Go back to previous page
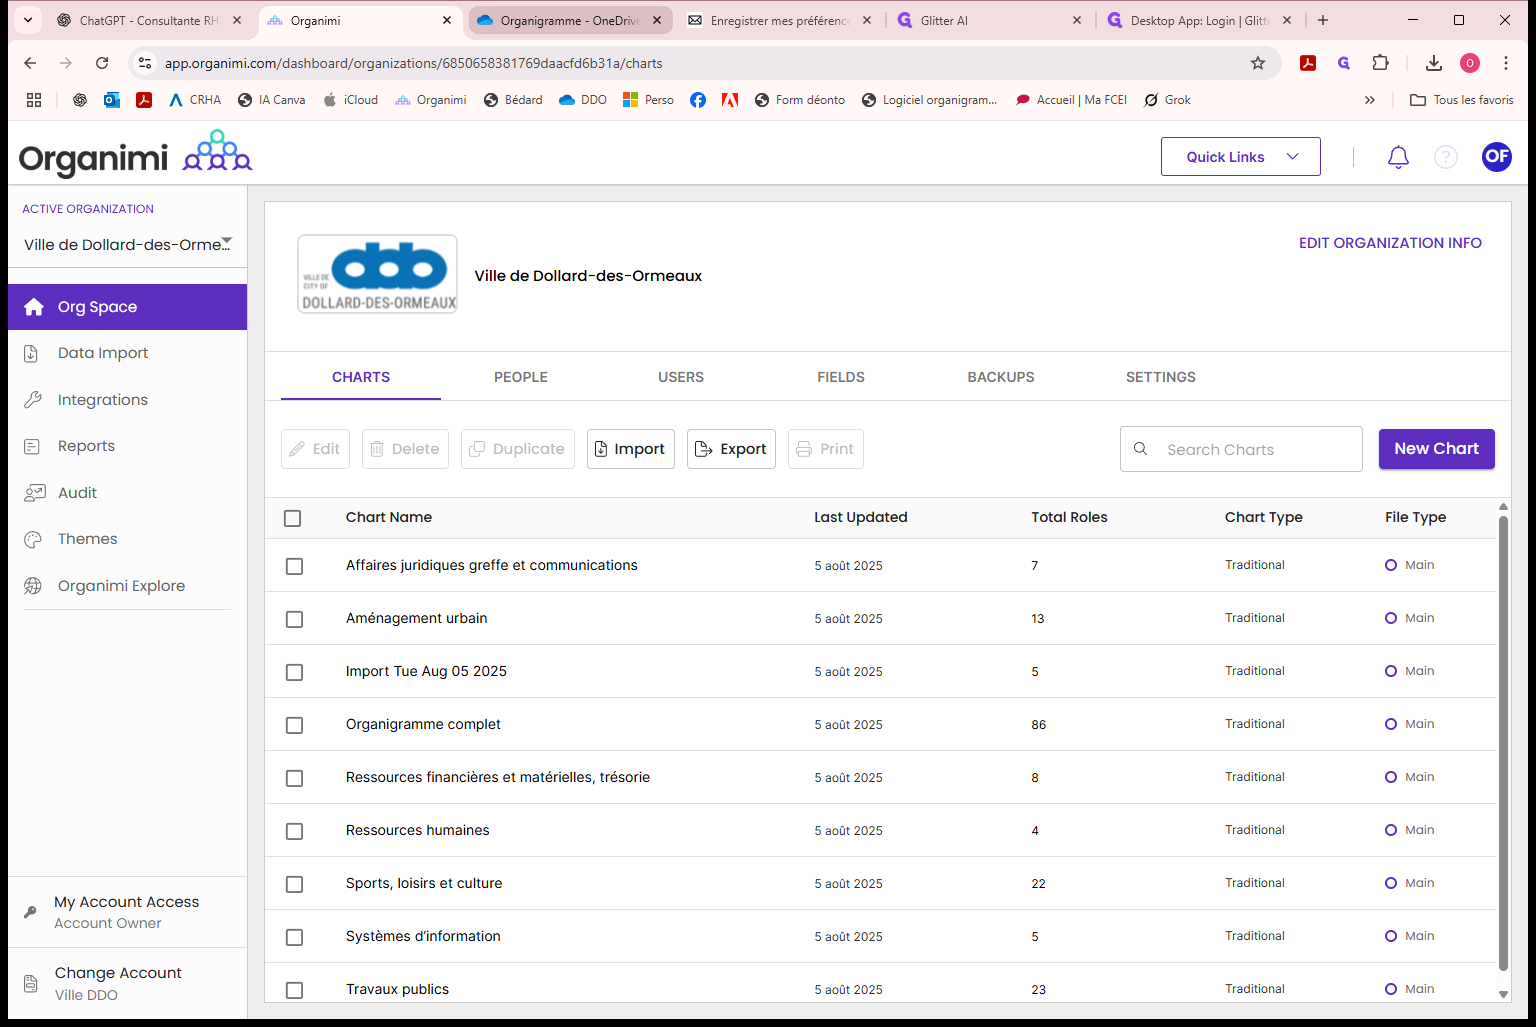The width and height of the screenshot is (1536, 1027). 30,63
